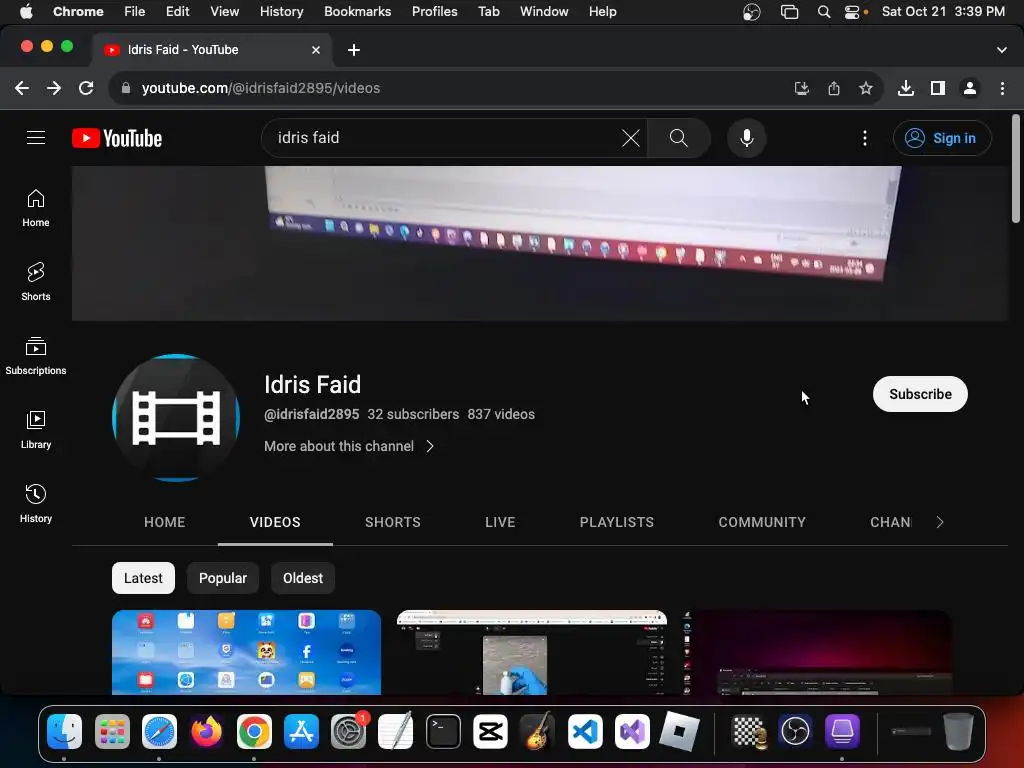Expand More about this channel

(x=349, y=446)
